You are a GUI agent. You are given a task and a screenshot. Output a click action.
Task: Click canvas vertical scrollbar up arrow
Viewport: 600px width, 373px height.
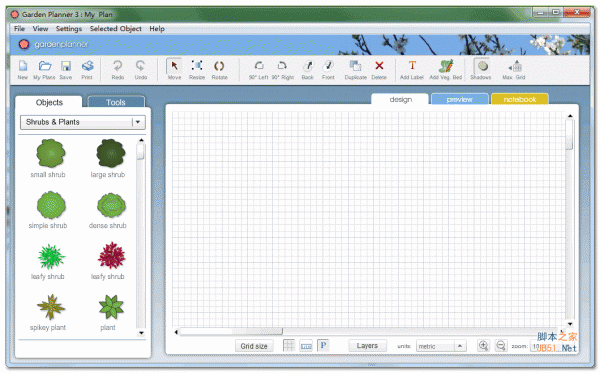click(x=570, y=116)
